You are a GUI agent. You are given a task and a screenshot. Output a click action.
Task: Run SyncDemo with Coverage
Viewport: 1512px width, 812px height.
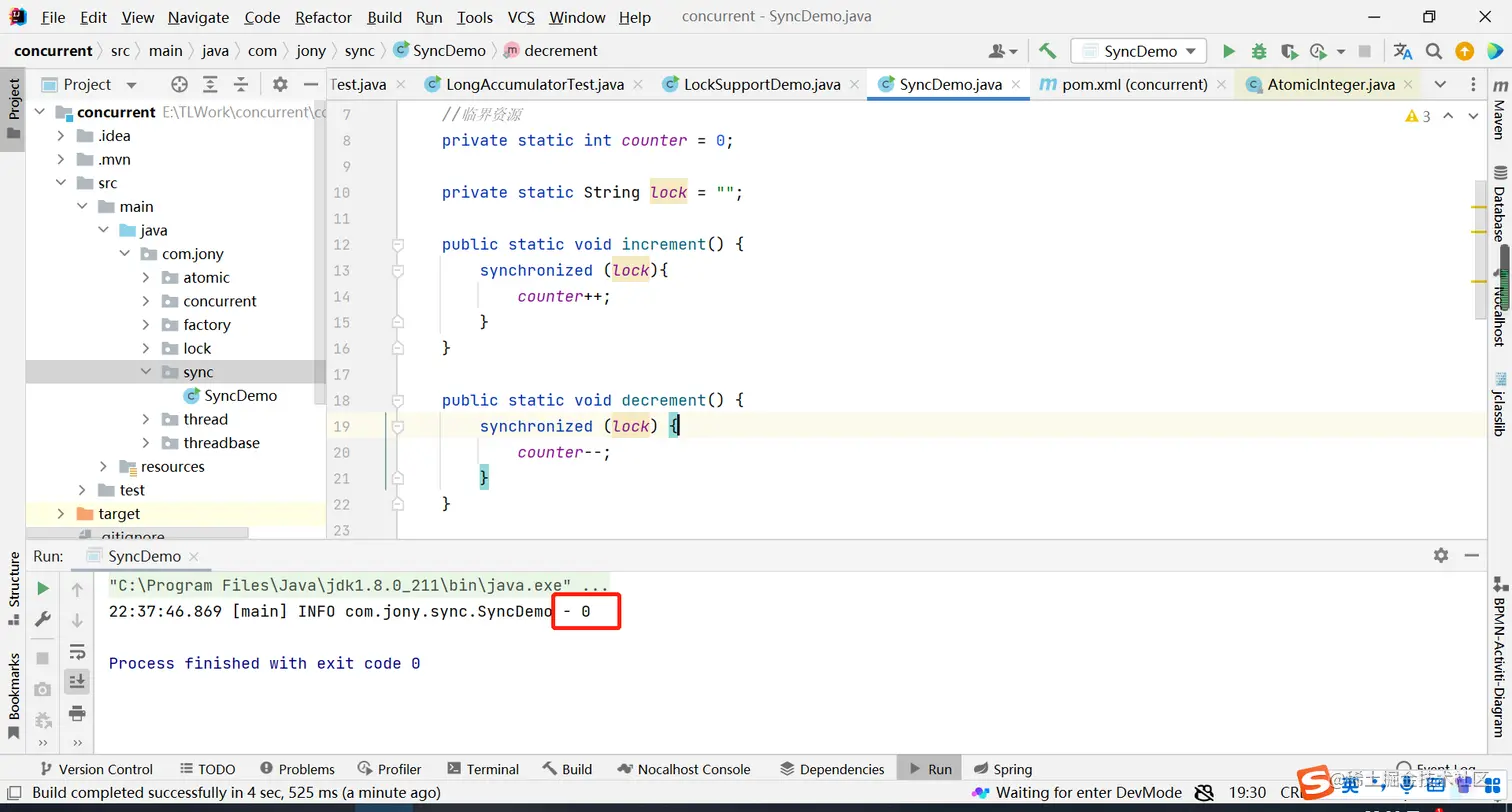(x=1289, y=51)
